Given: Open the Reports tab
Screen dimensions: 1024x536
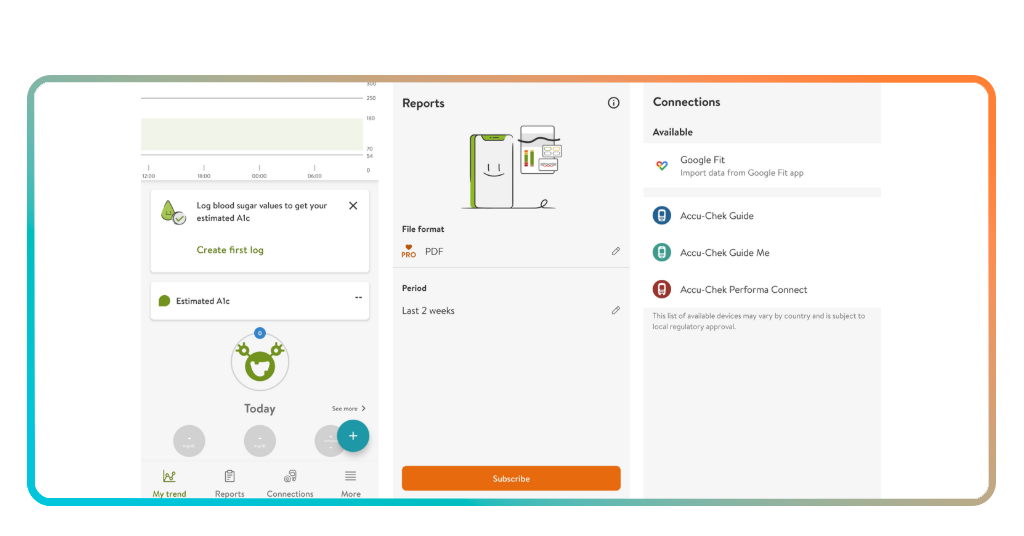Looking at the screenshot, I should [229, 483].
